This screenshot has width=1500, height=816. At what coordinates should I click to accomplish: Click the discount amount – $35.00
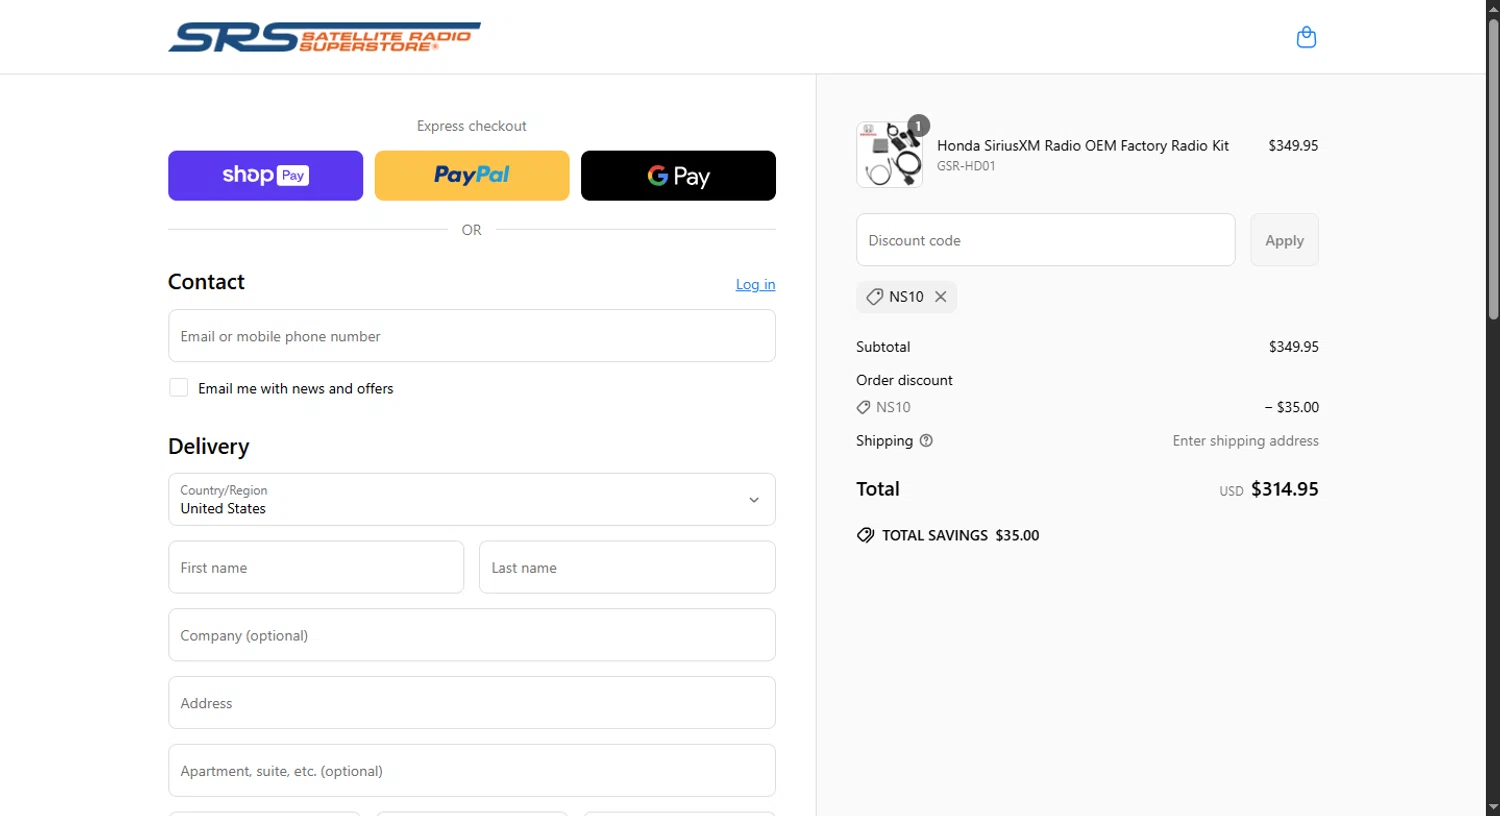pyautogui.click(x=1292, y=408)
